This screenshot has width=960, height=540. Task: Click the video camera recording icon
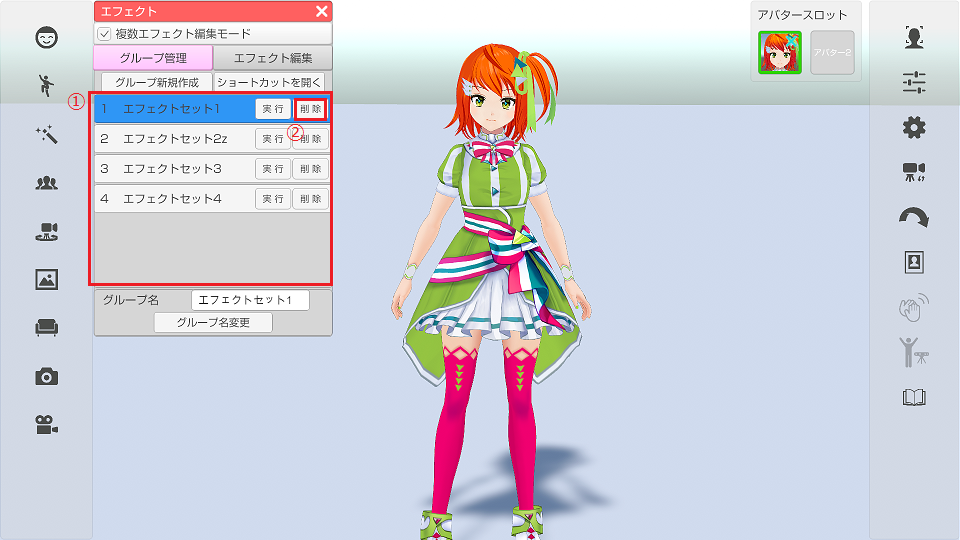(x=47, y=424)
